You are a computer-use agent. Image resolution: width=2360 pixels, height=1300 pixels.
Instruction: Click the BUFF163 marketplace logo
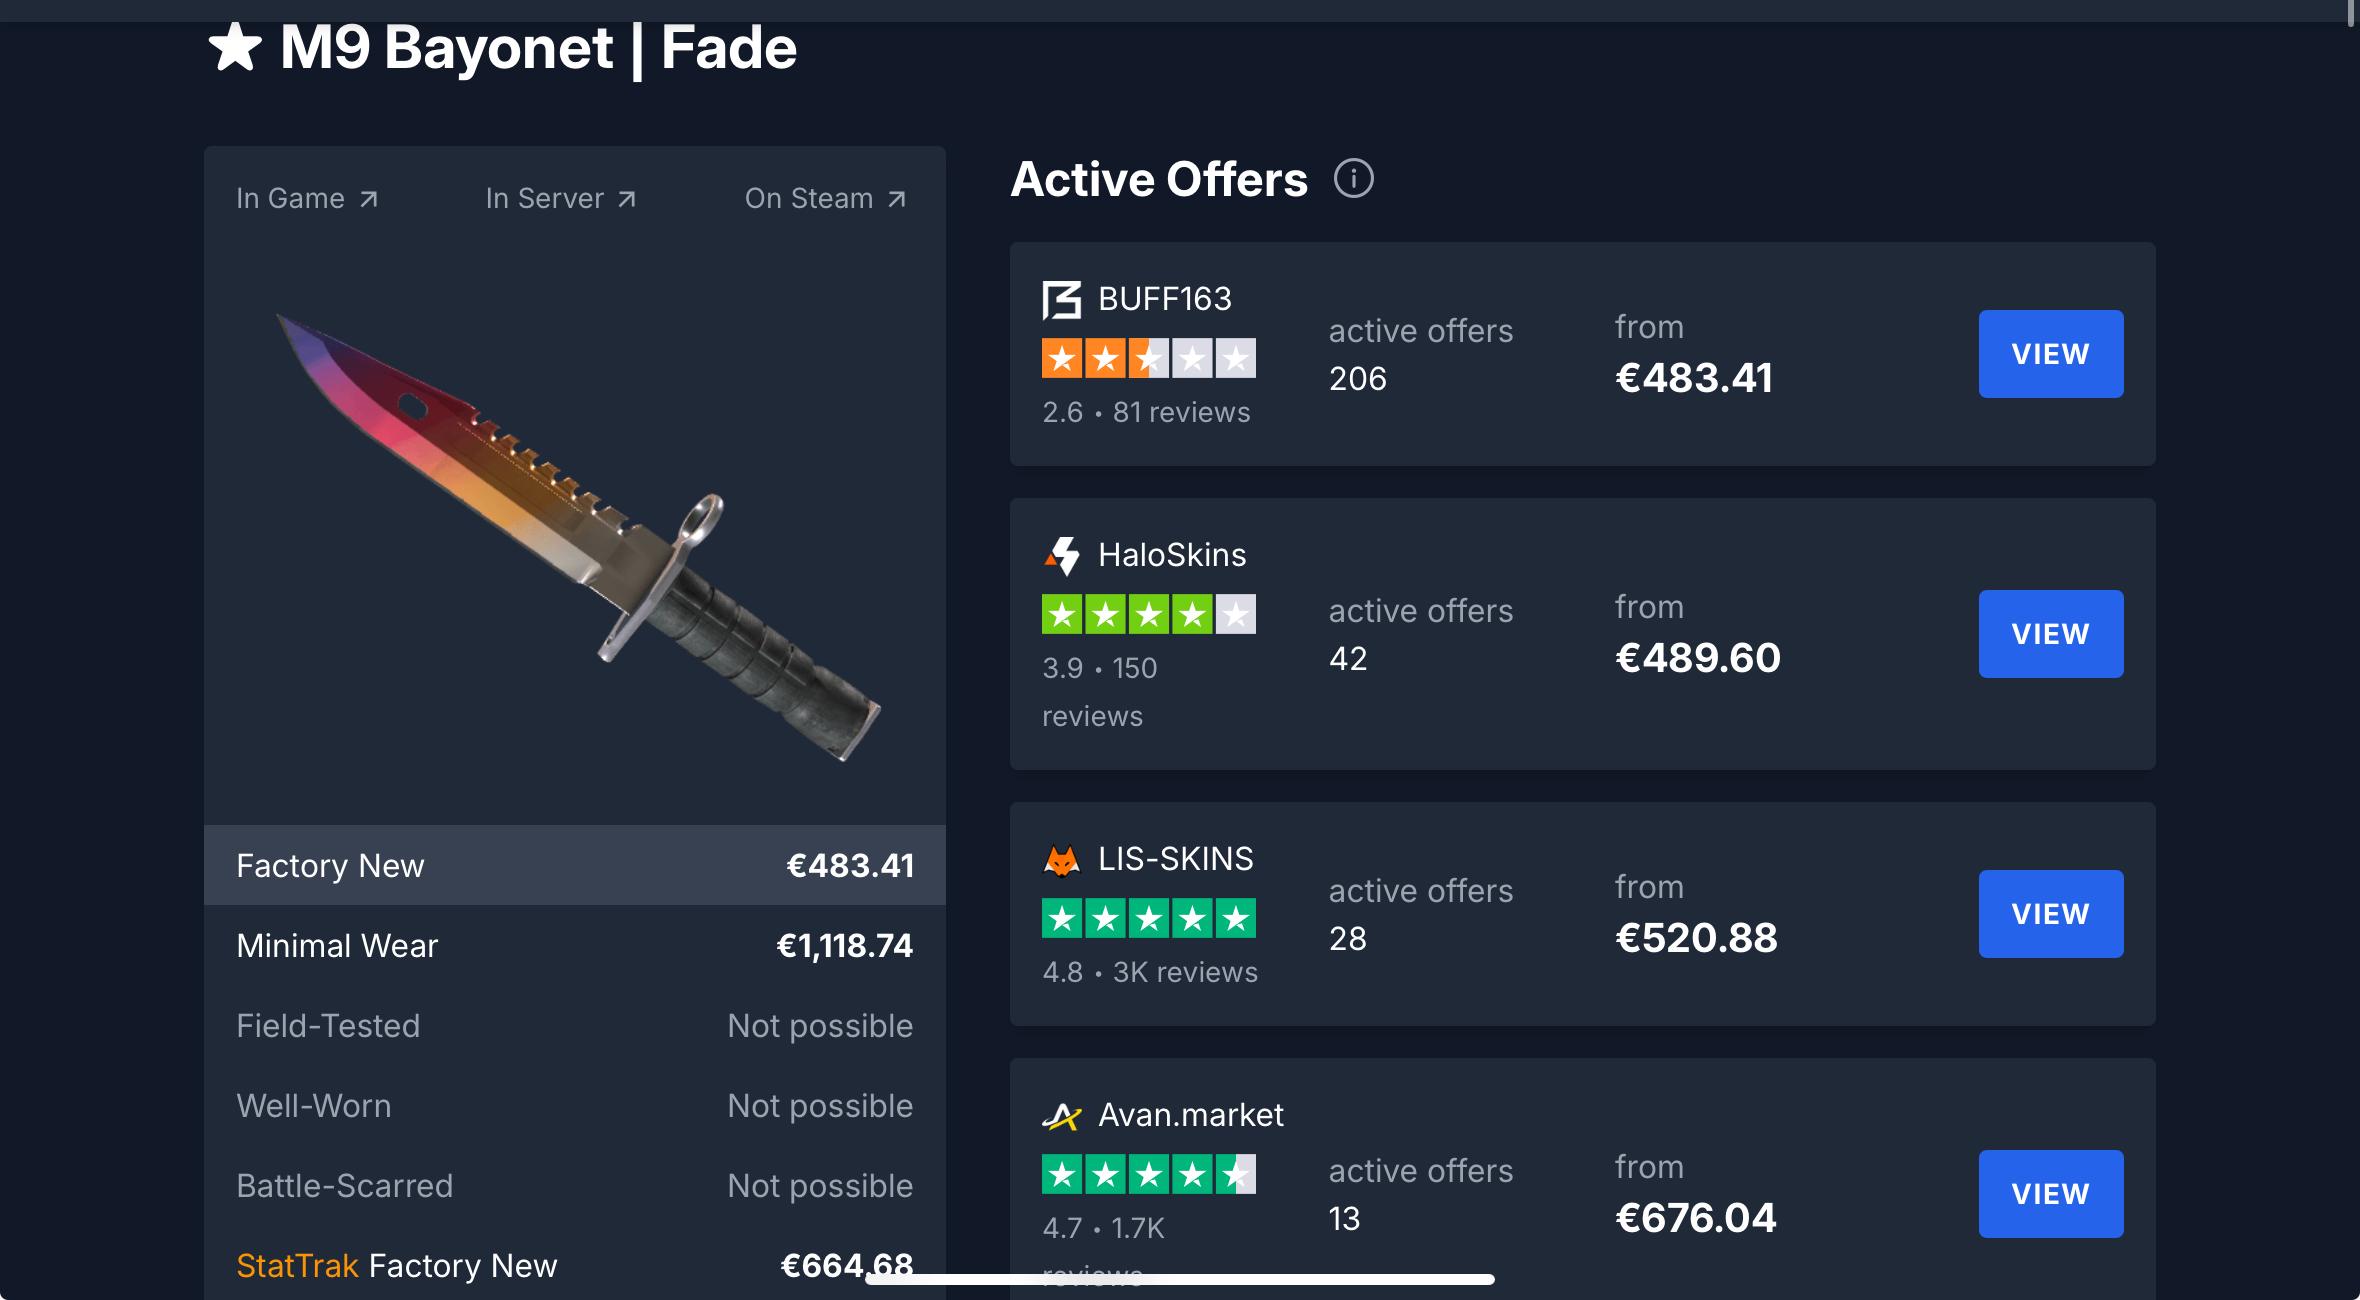[x=1062, y=299]
